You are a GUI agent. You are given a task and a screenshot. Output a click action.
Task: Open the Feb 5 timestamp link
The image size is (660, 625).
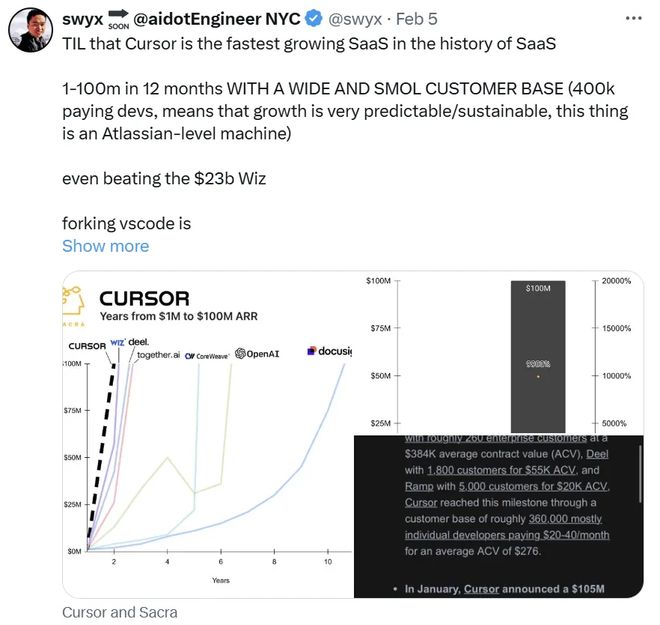(x=417, y=19)
